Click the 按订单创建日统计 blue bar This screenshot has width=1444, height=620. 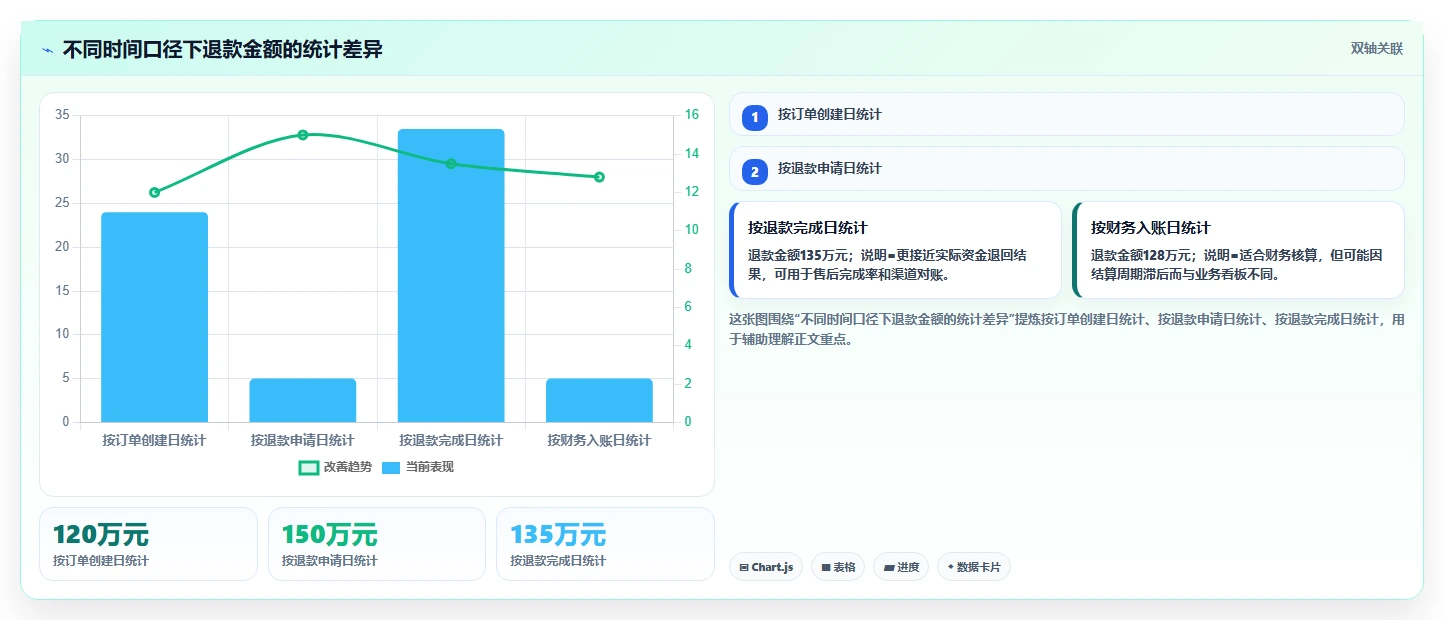click(x=154, y=317)
